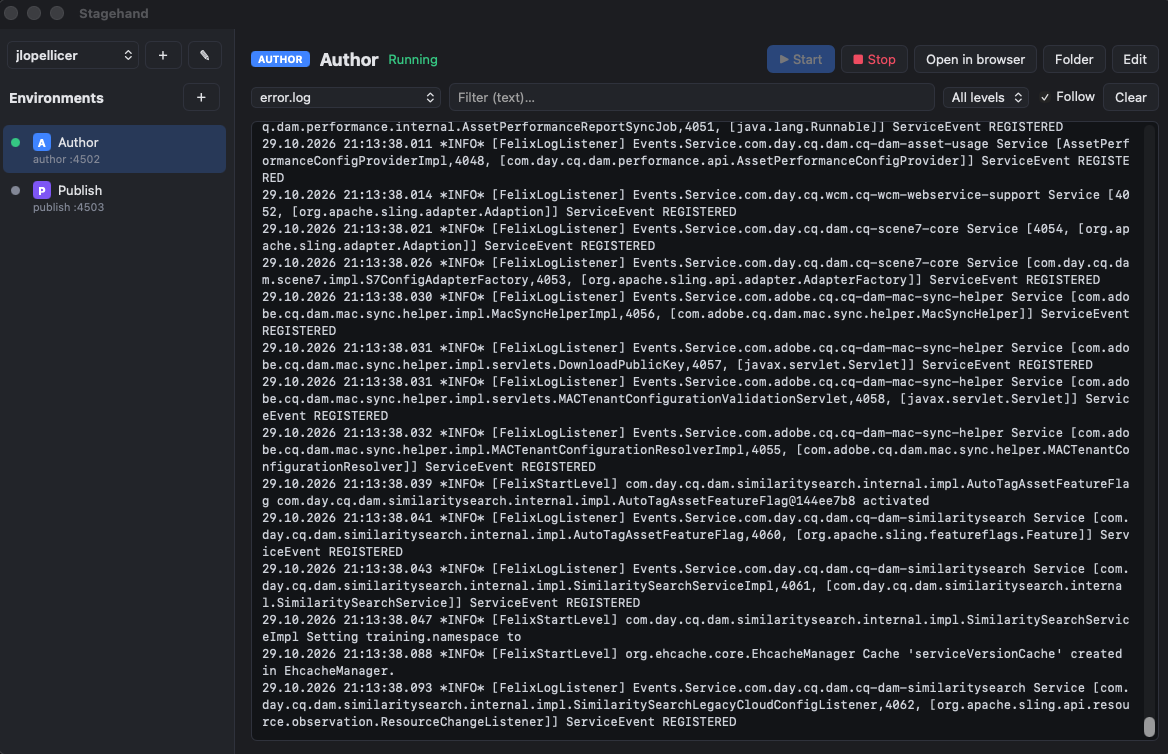Click Open in browser
This screenshot has width=1168, height=754.
(975, 60)
